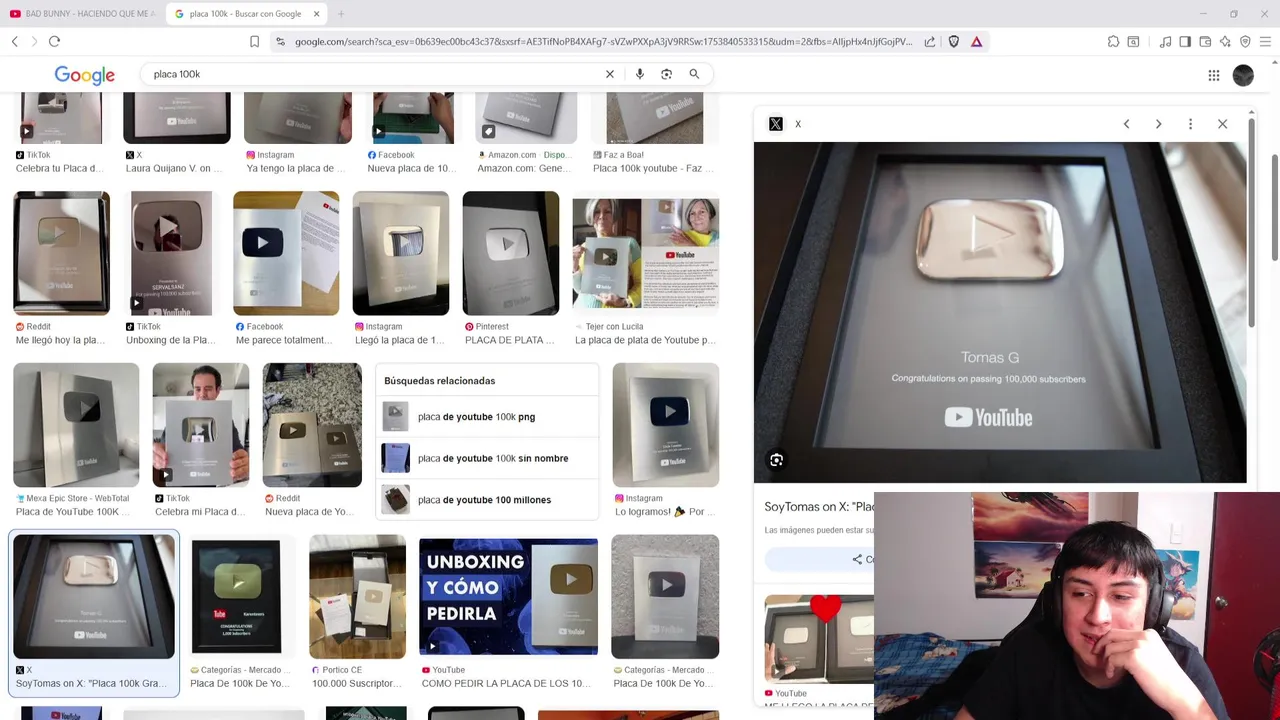This screenshot has width=1280, height=720.
Task: Bookmark this page using the bookmark icon
Action: pos(254,41)
